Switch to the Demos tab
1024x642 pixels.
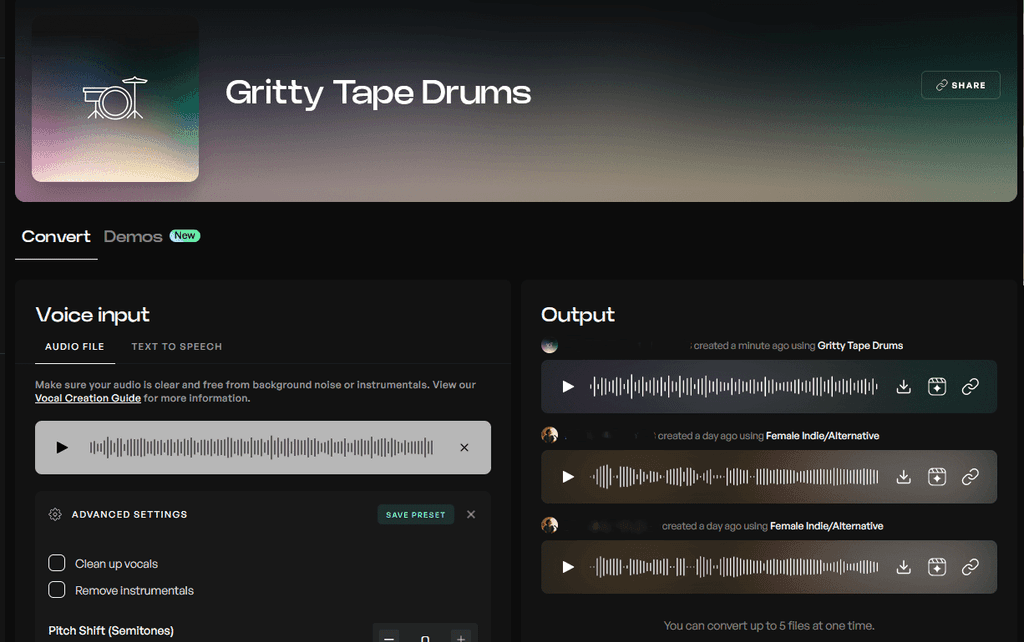(133, 236)
